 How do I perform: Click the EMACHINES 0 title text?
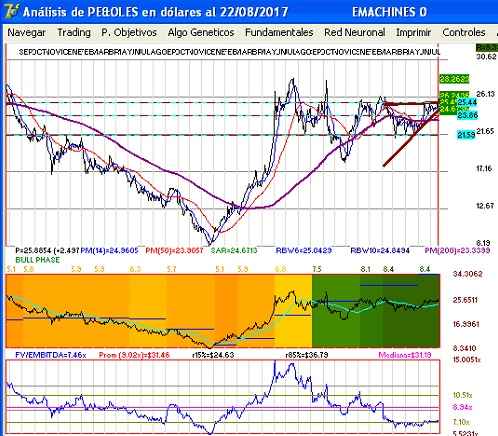pyautogui.click(x=389, y=12)
